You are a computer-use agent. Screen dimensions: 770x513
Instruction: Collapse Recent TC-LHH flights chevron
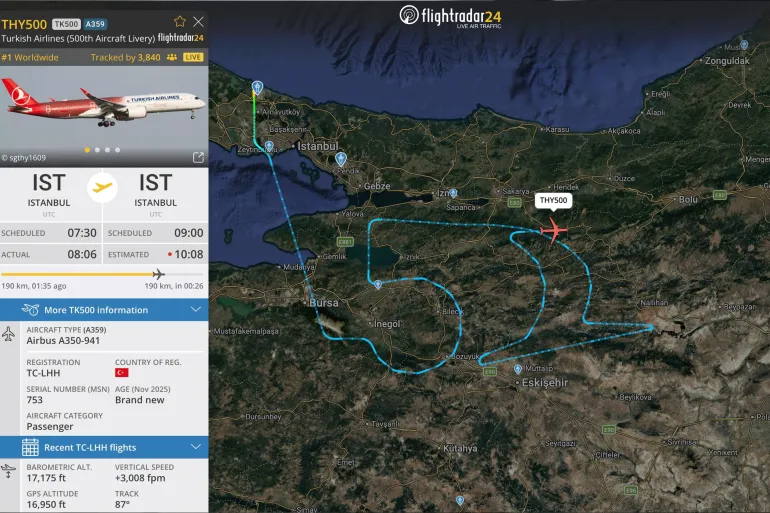pos(194,447)
